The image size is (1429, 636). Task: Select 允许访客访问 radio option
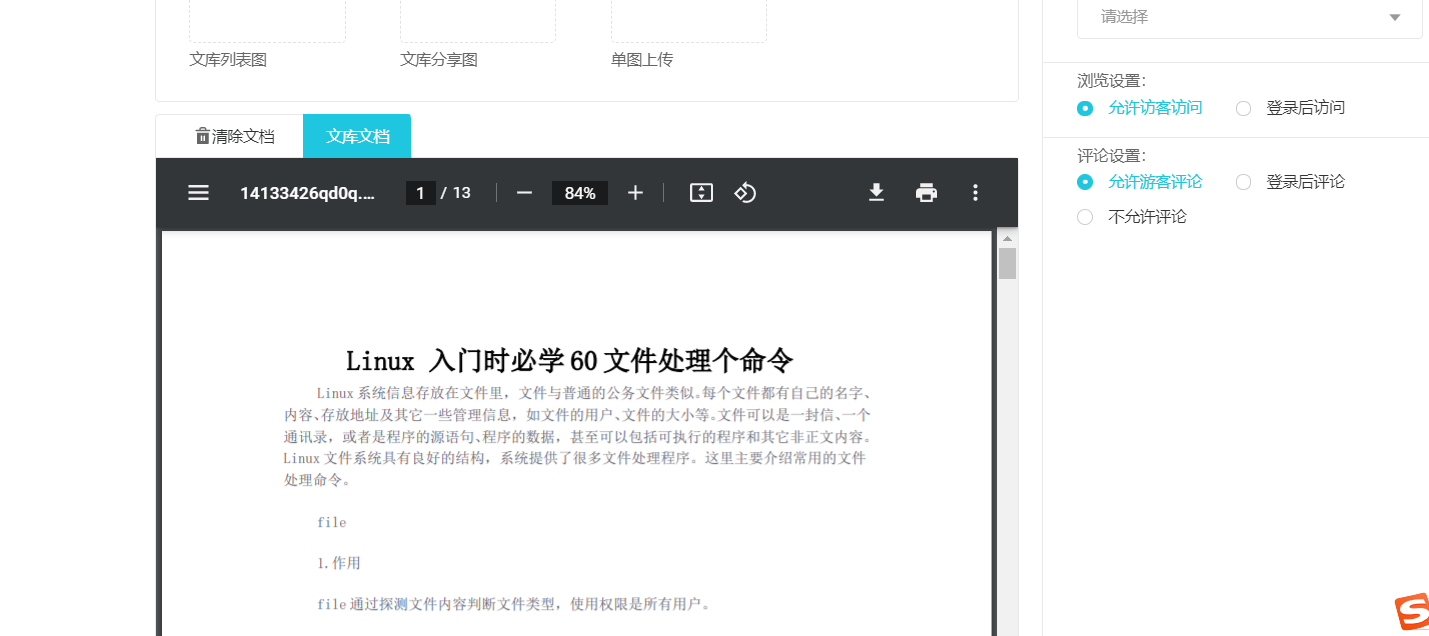point(1085,108)
